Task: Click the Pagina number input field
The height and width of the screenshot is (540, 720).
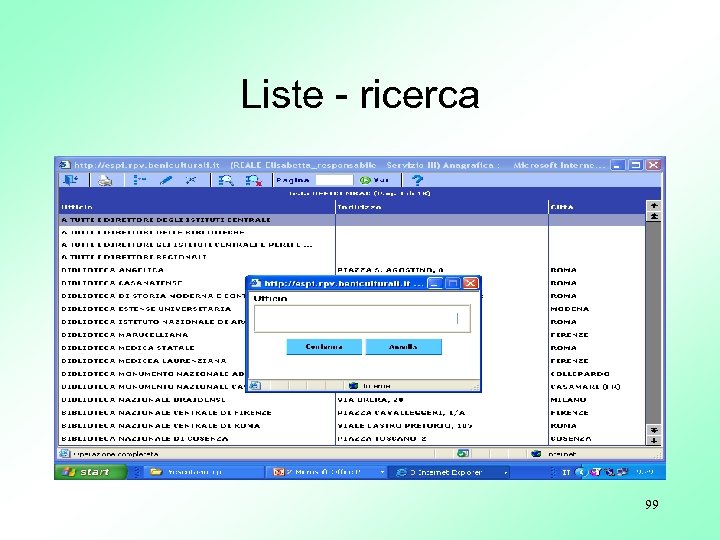Action: tap(334, 180)
